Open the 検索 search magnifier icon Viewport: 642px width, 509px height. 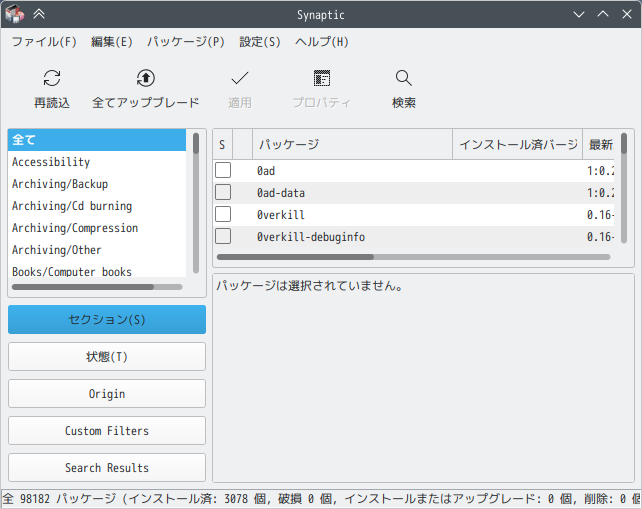(404, 78)
